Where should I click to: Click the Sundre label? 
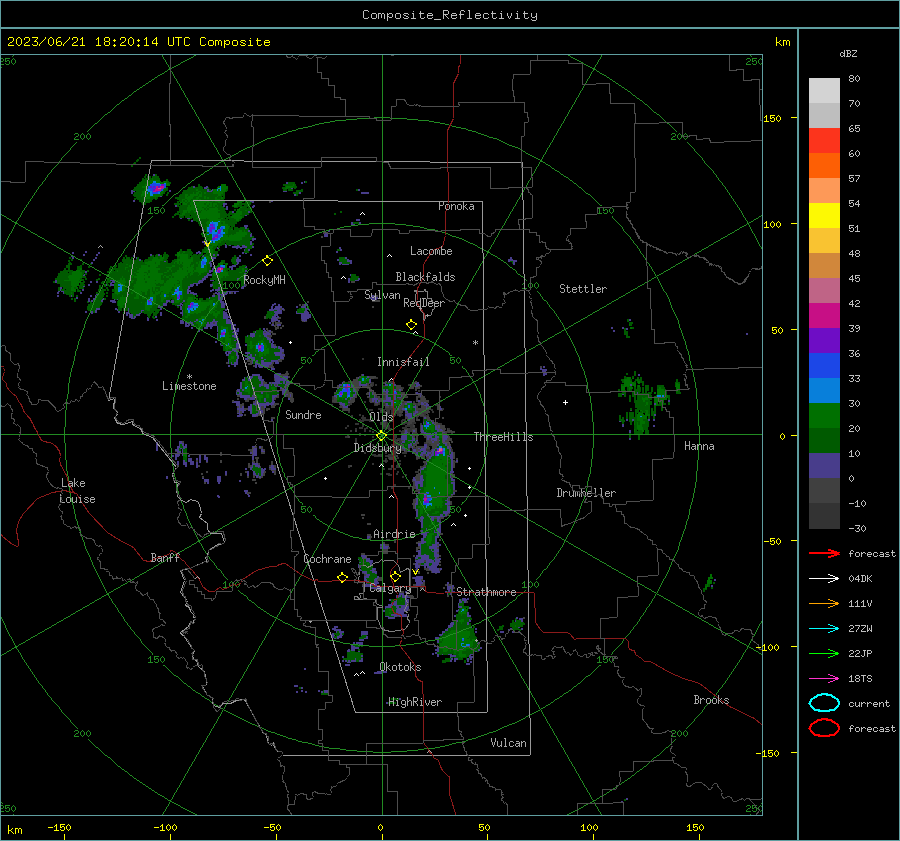(x=303, y=414)
